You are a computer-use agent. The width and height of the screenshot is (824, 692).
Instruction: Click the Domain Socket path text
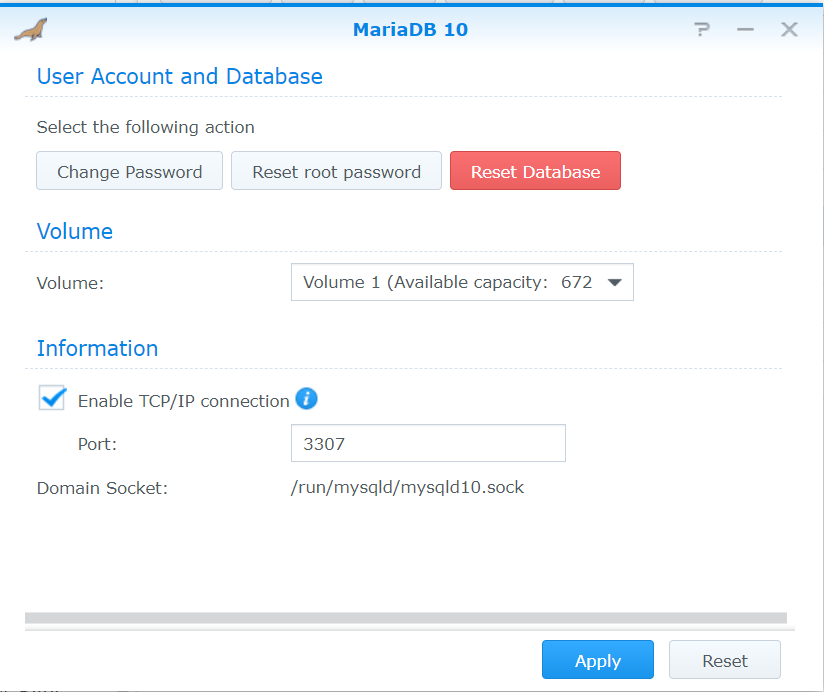tap(407, 488)
